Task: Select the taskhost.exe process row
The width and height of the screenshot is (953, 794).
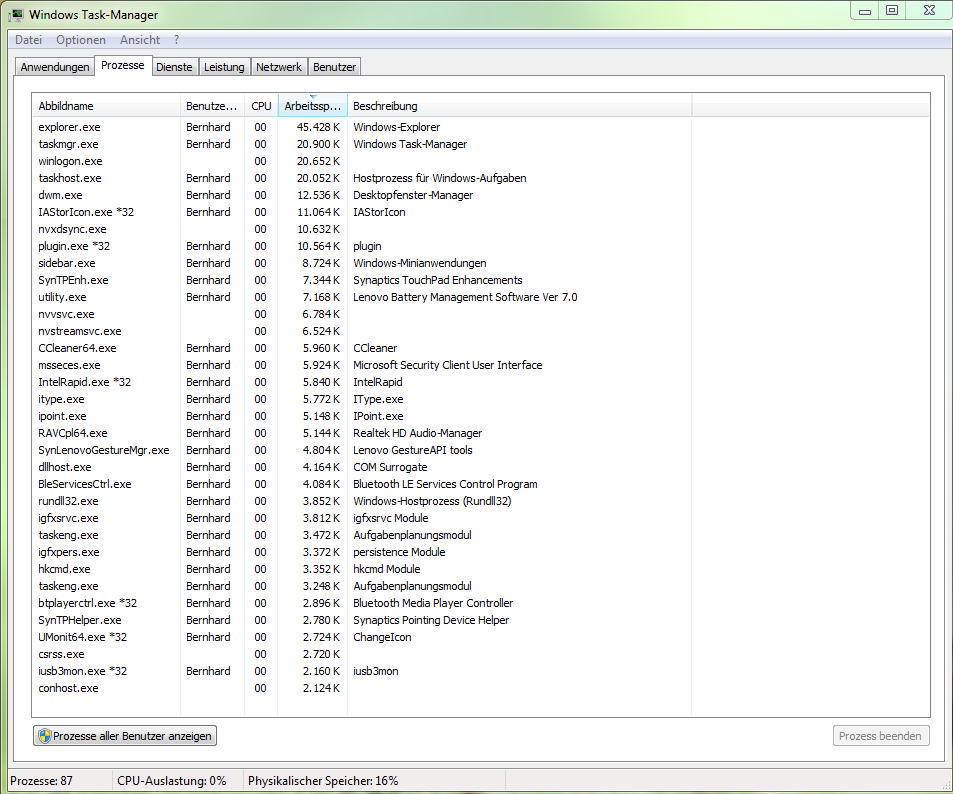Action: tap(362, 178)
